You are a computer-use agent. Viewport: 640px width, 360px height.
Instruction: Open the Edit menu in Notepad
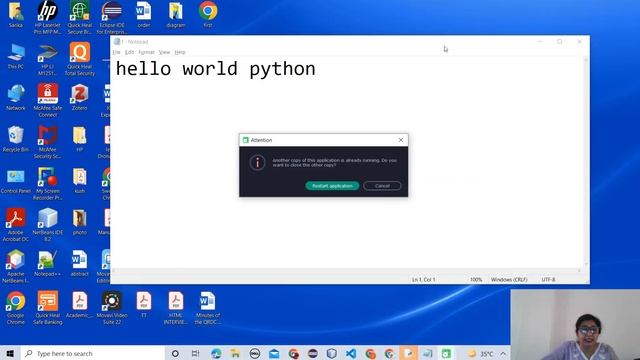[x=129, y=52]
